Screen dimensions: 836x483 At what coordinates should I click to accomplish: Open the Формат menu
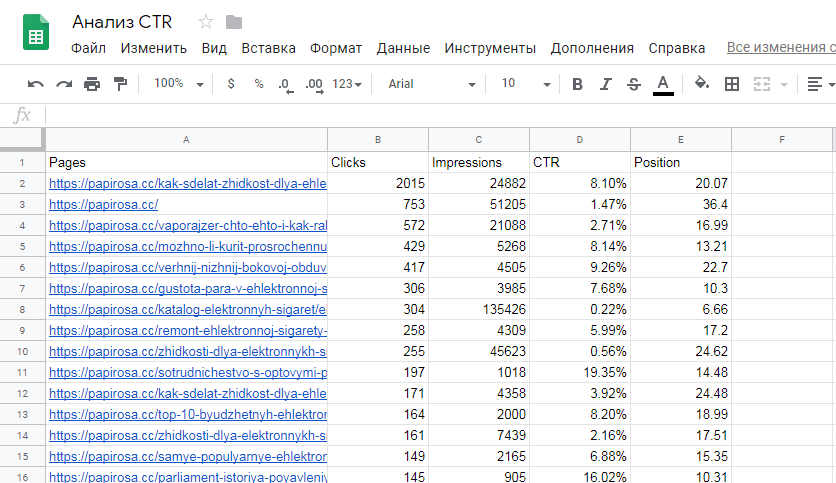click(x=336, y=48)
